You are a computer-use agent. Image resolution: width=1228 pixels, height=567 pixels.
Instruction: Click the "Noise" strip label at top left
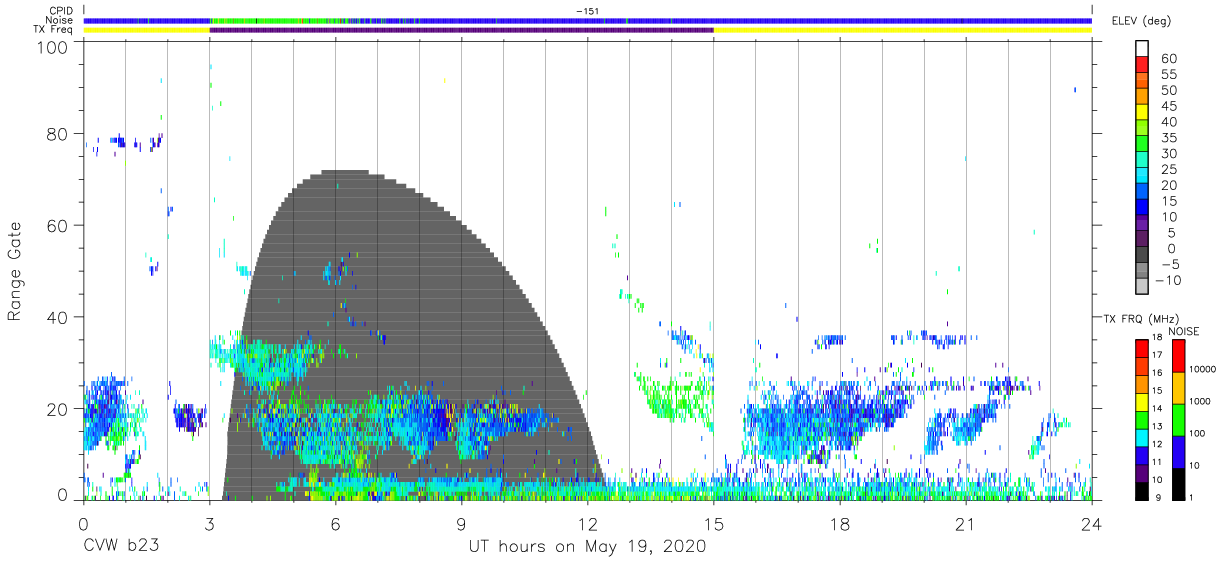tap(60, 20)
